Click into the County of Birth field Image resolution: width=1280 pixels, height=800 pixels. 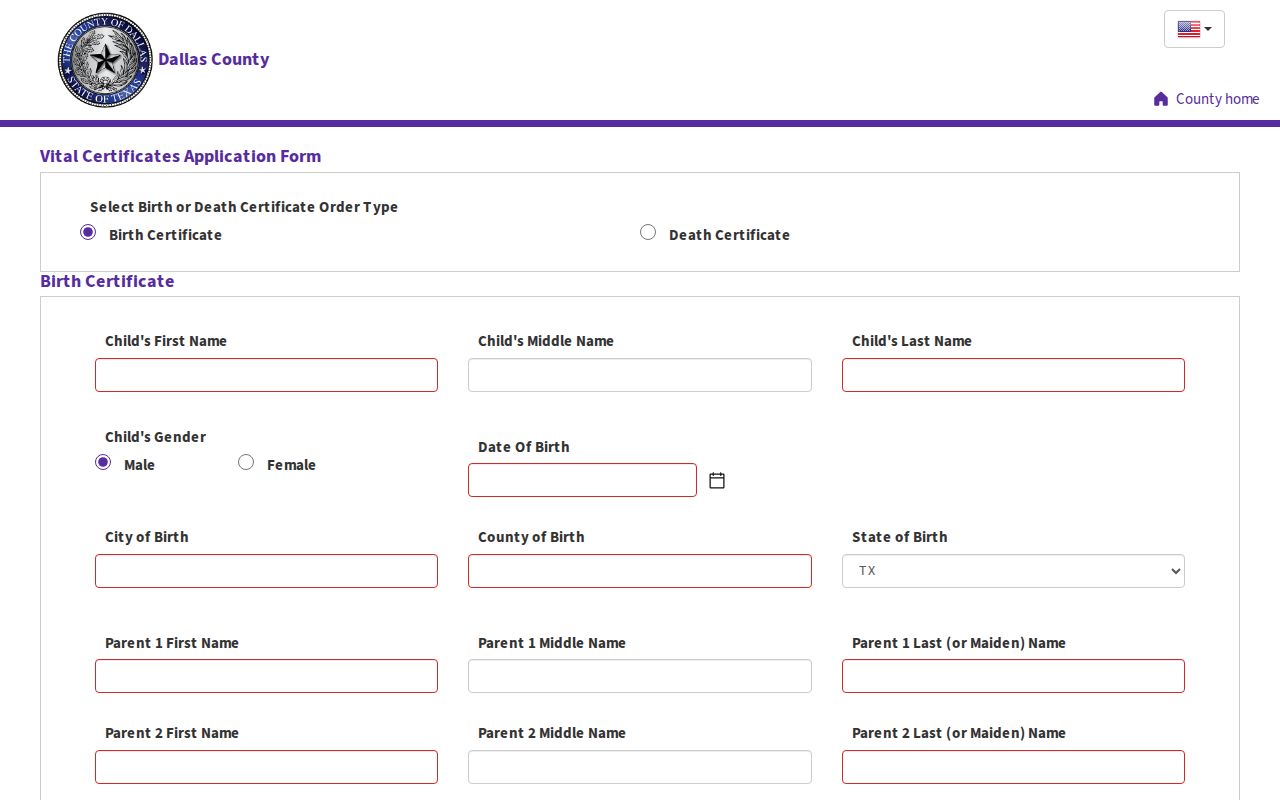point(640,571)
